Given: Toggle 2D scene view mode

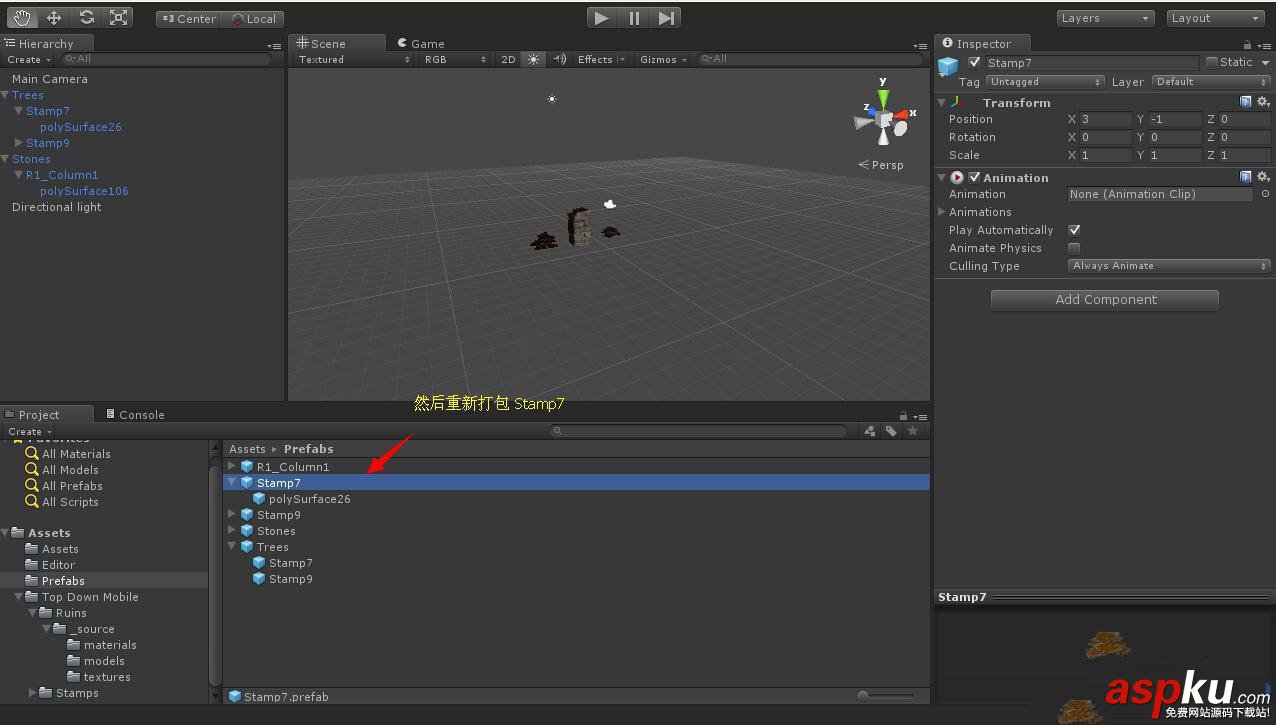Looking at the screenshot, I should click(x=508, y=59).
